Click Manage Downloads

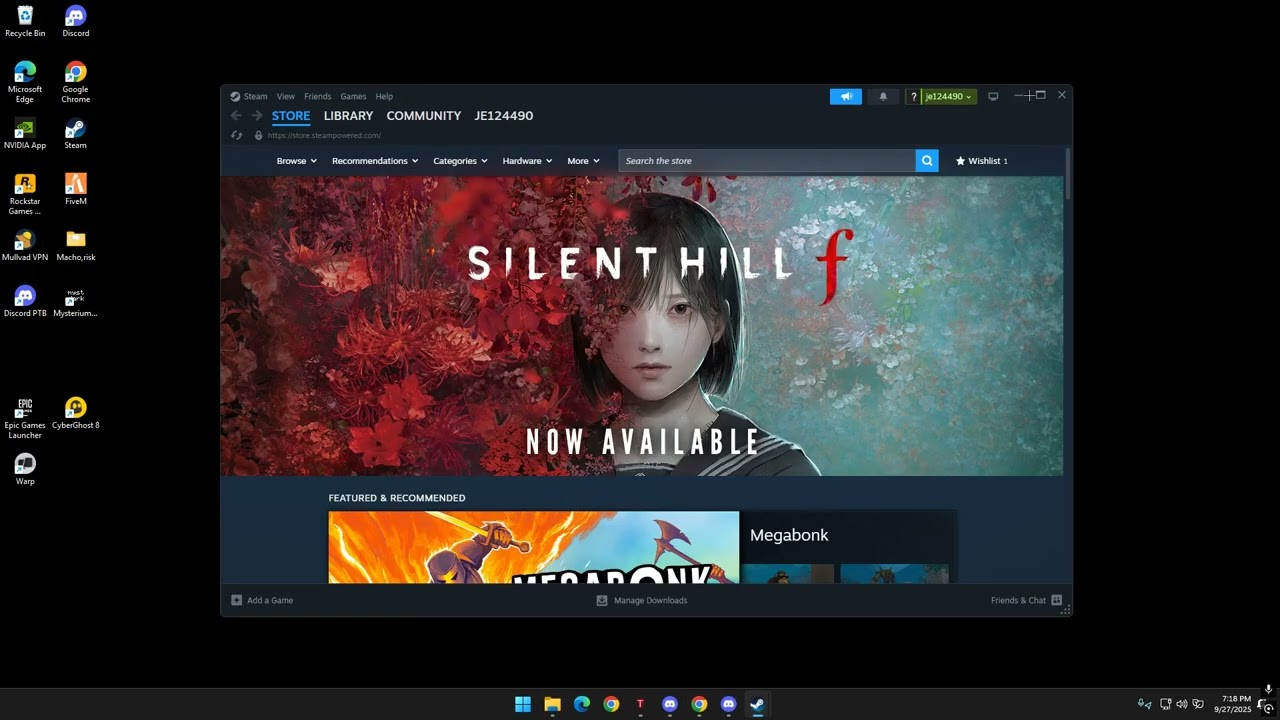coord(642,600)
